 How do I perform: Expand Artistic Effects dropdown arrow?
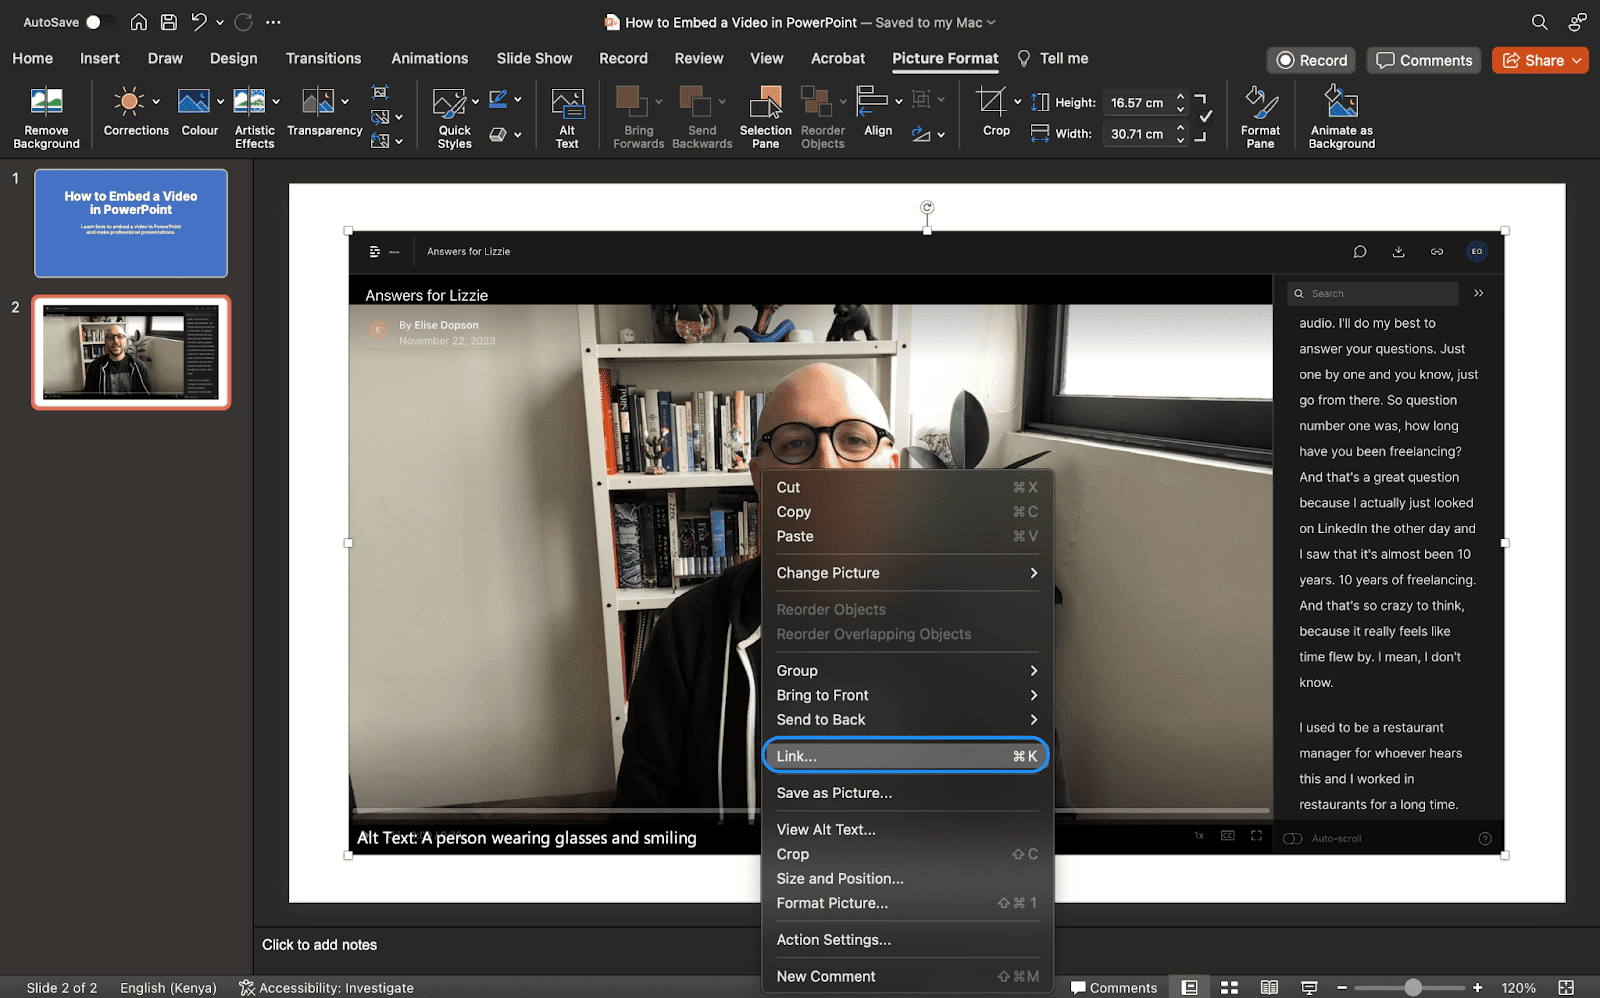[276, 102]
